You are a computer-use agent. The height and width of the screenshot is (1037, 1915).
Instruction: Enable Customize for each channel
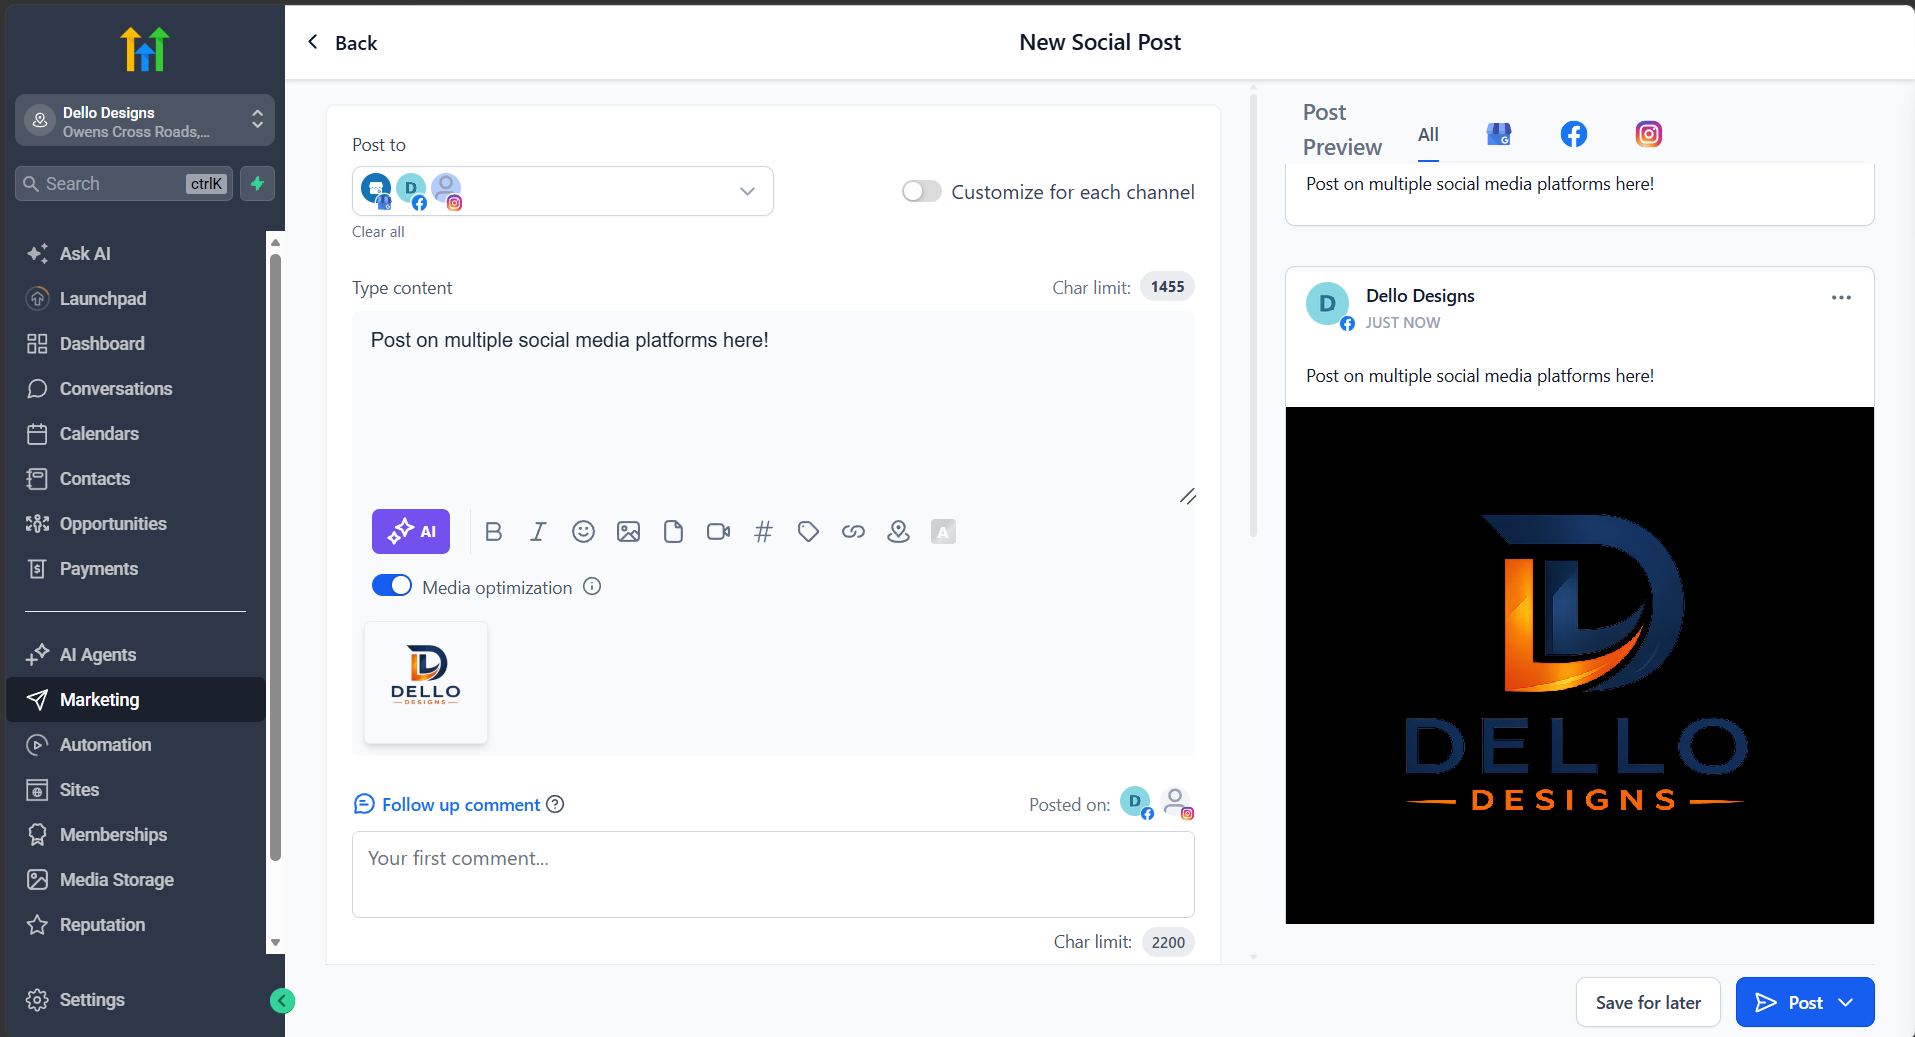[x=921, y=191]
